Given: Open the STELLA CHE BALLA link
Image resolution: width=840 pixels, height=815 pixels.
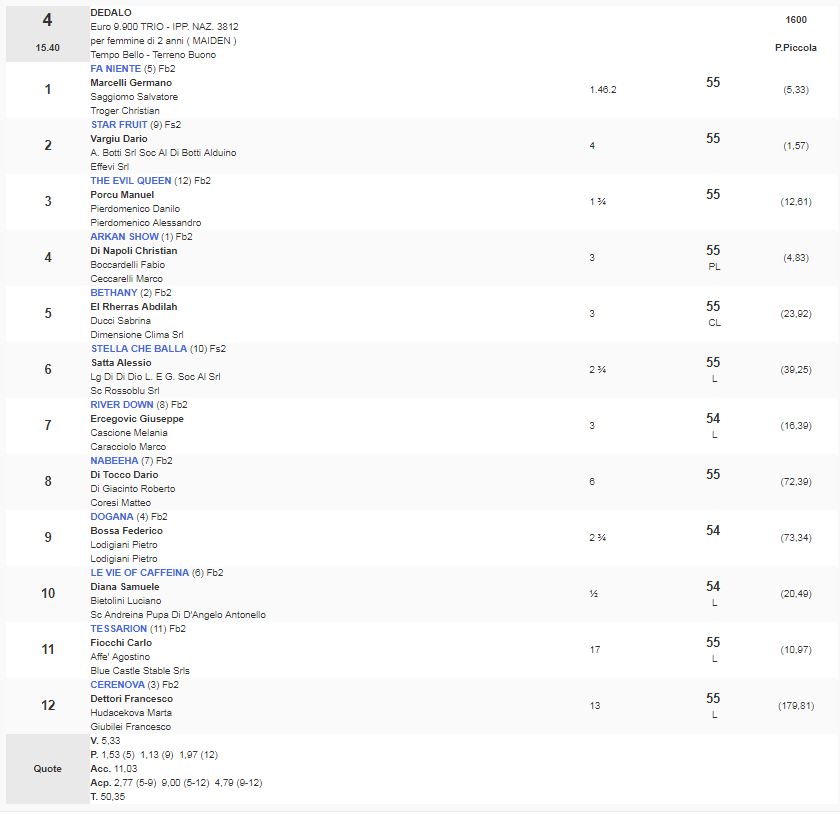Looking at the screenshot, I should click(x=138, y=349).
